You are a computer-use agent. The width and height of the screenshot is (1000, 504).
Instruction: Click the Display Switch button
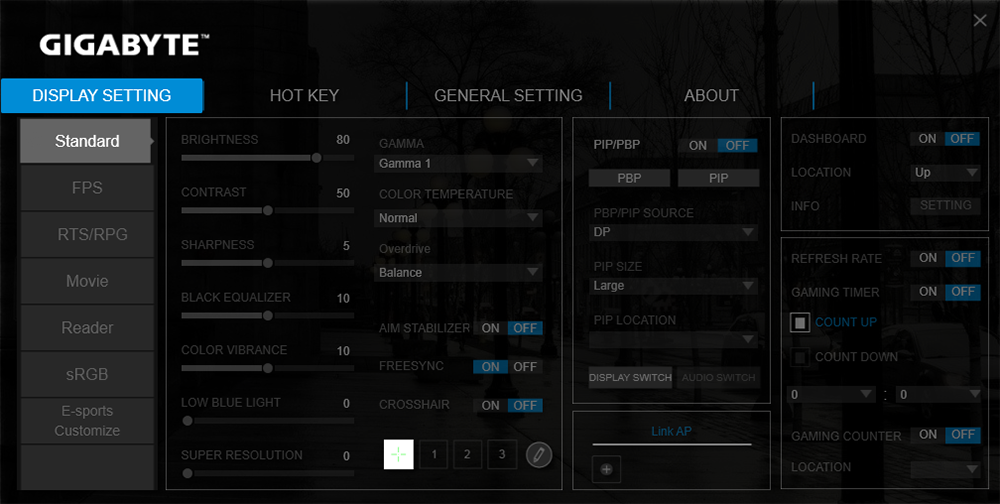click(630, 377)
